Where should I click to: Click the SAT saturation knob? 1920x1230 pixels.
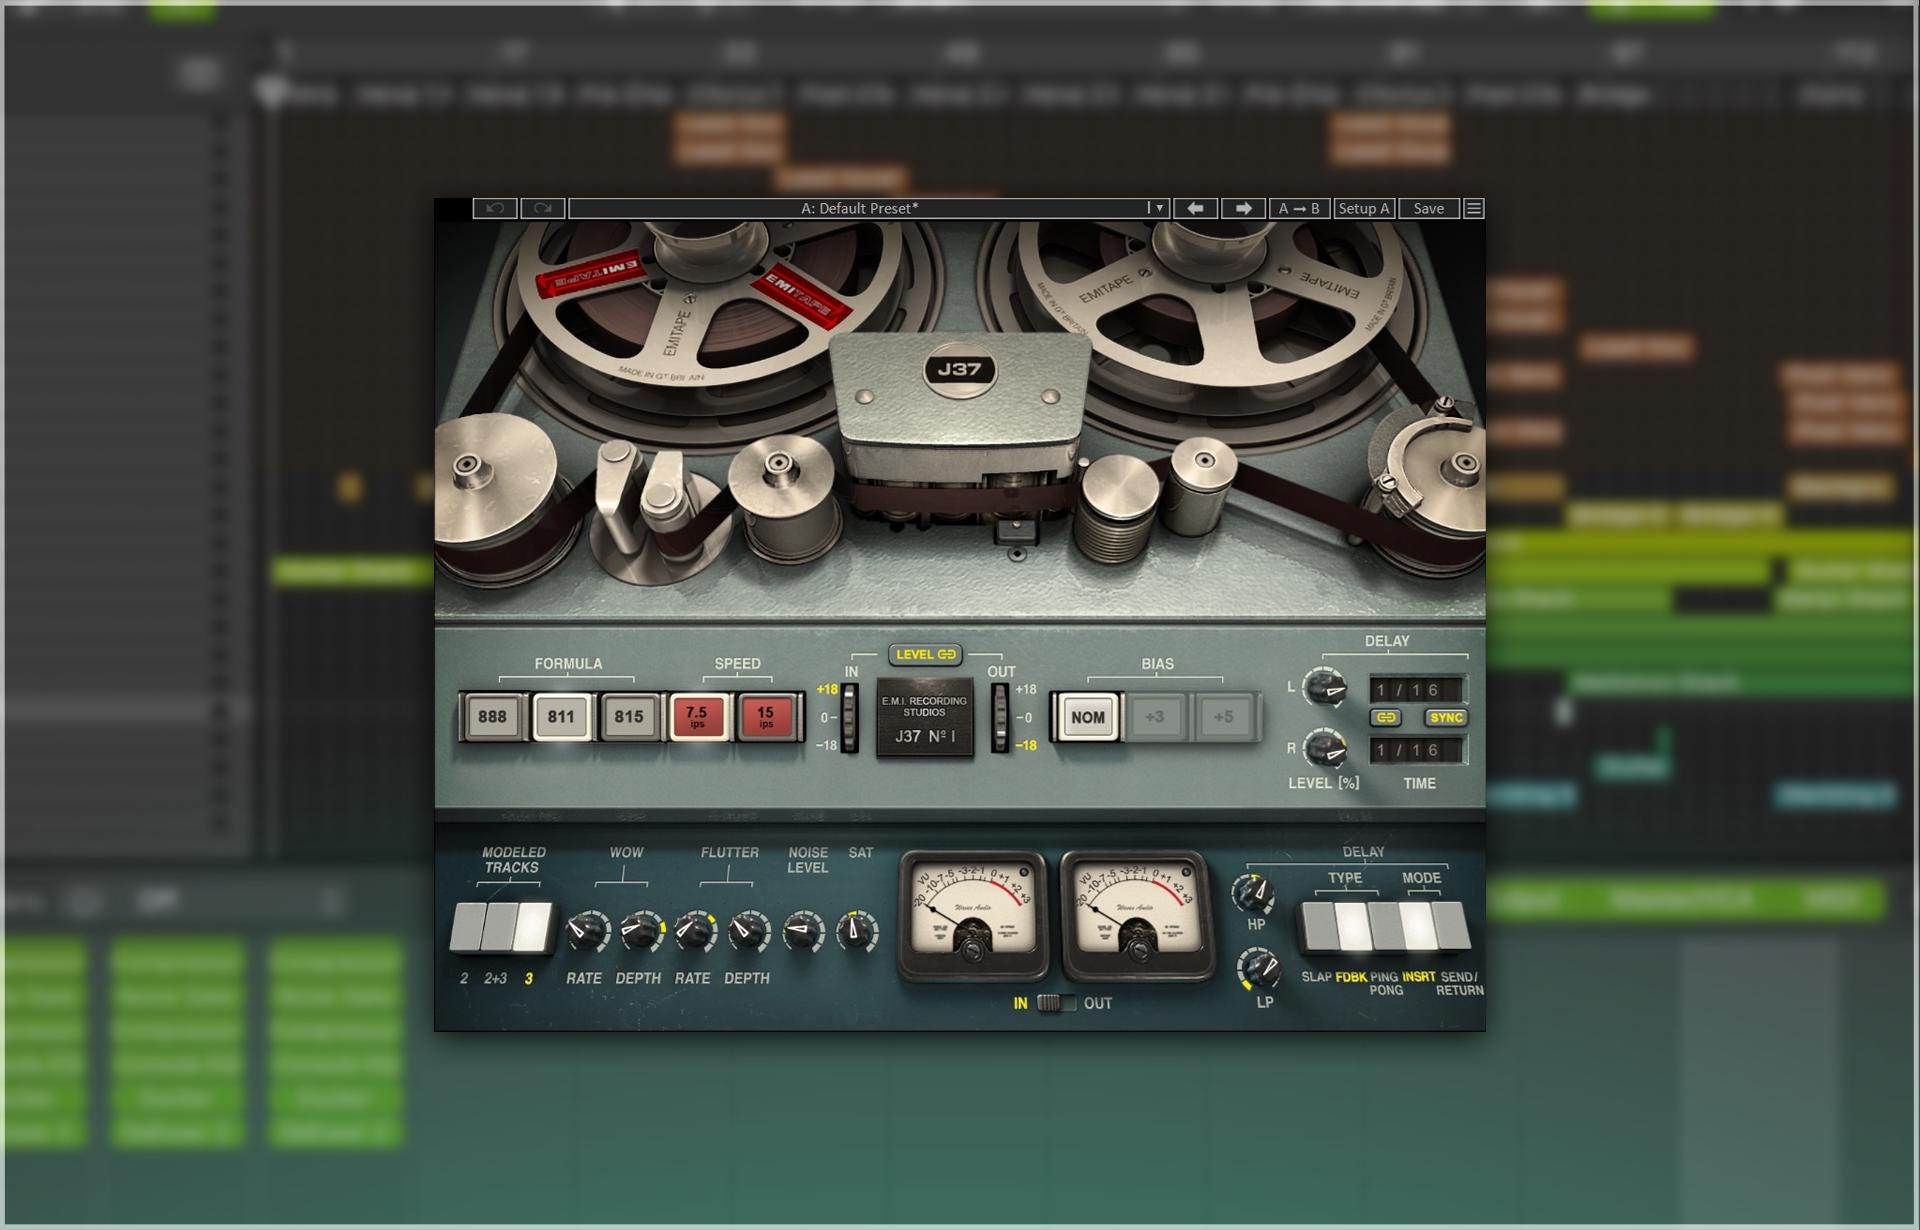point(857,932)
